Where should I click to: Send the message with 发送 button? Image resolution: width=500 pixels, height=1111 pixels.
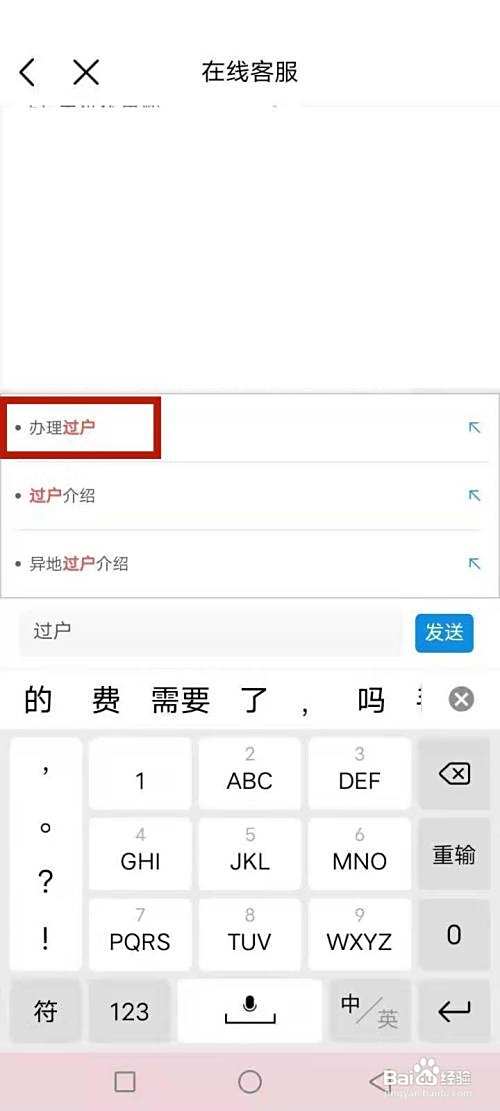click(x=444, y=633)
